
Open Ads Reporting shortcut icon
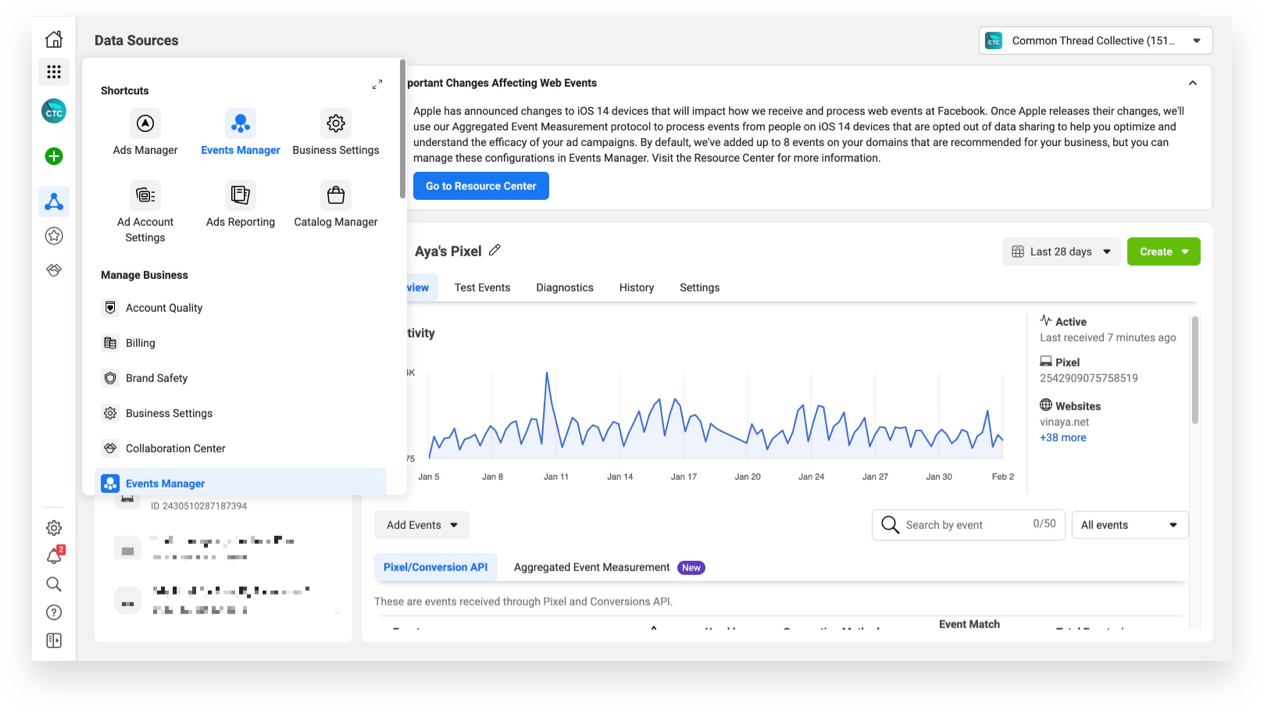click(x=240, y=196)
